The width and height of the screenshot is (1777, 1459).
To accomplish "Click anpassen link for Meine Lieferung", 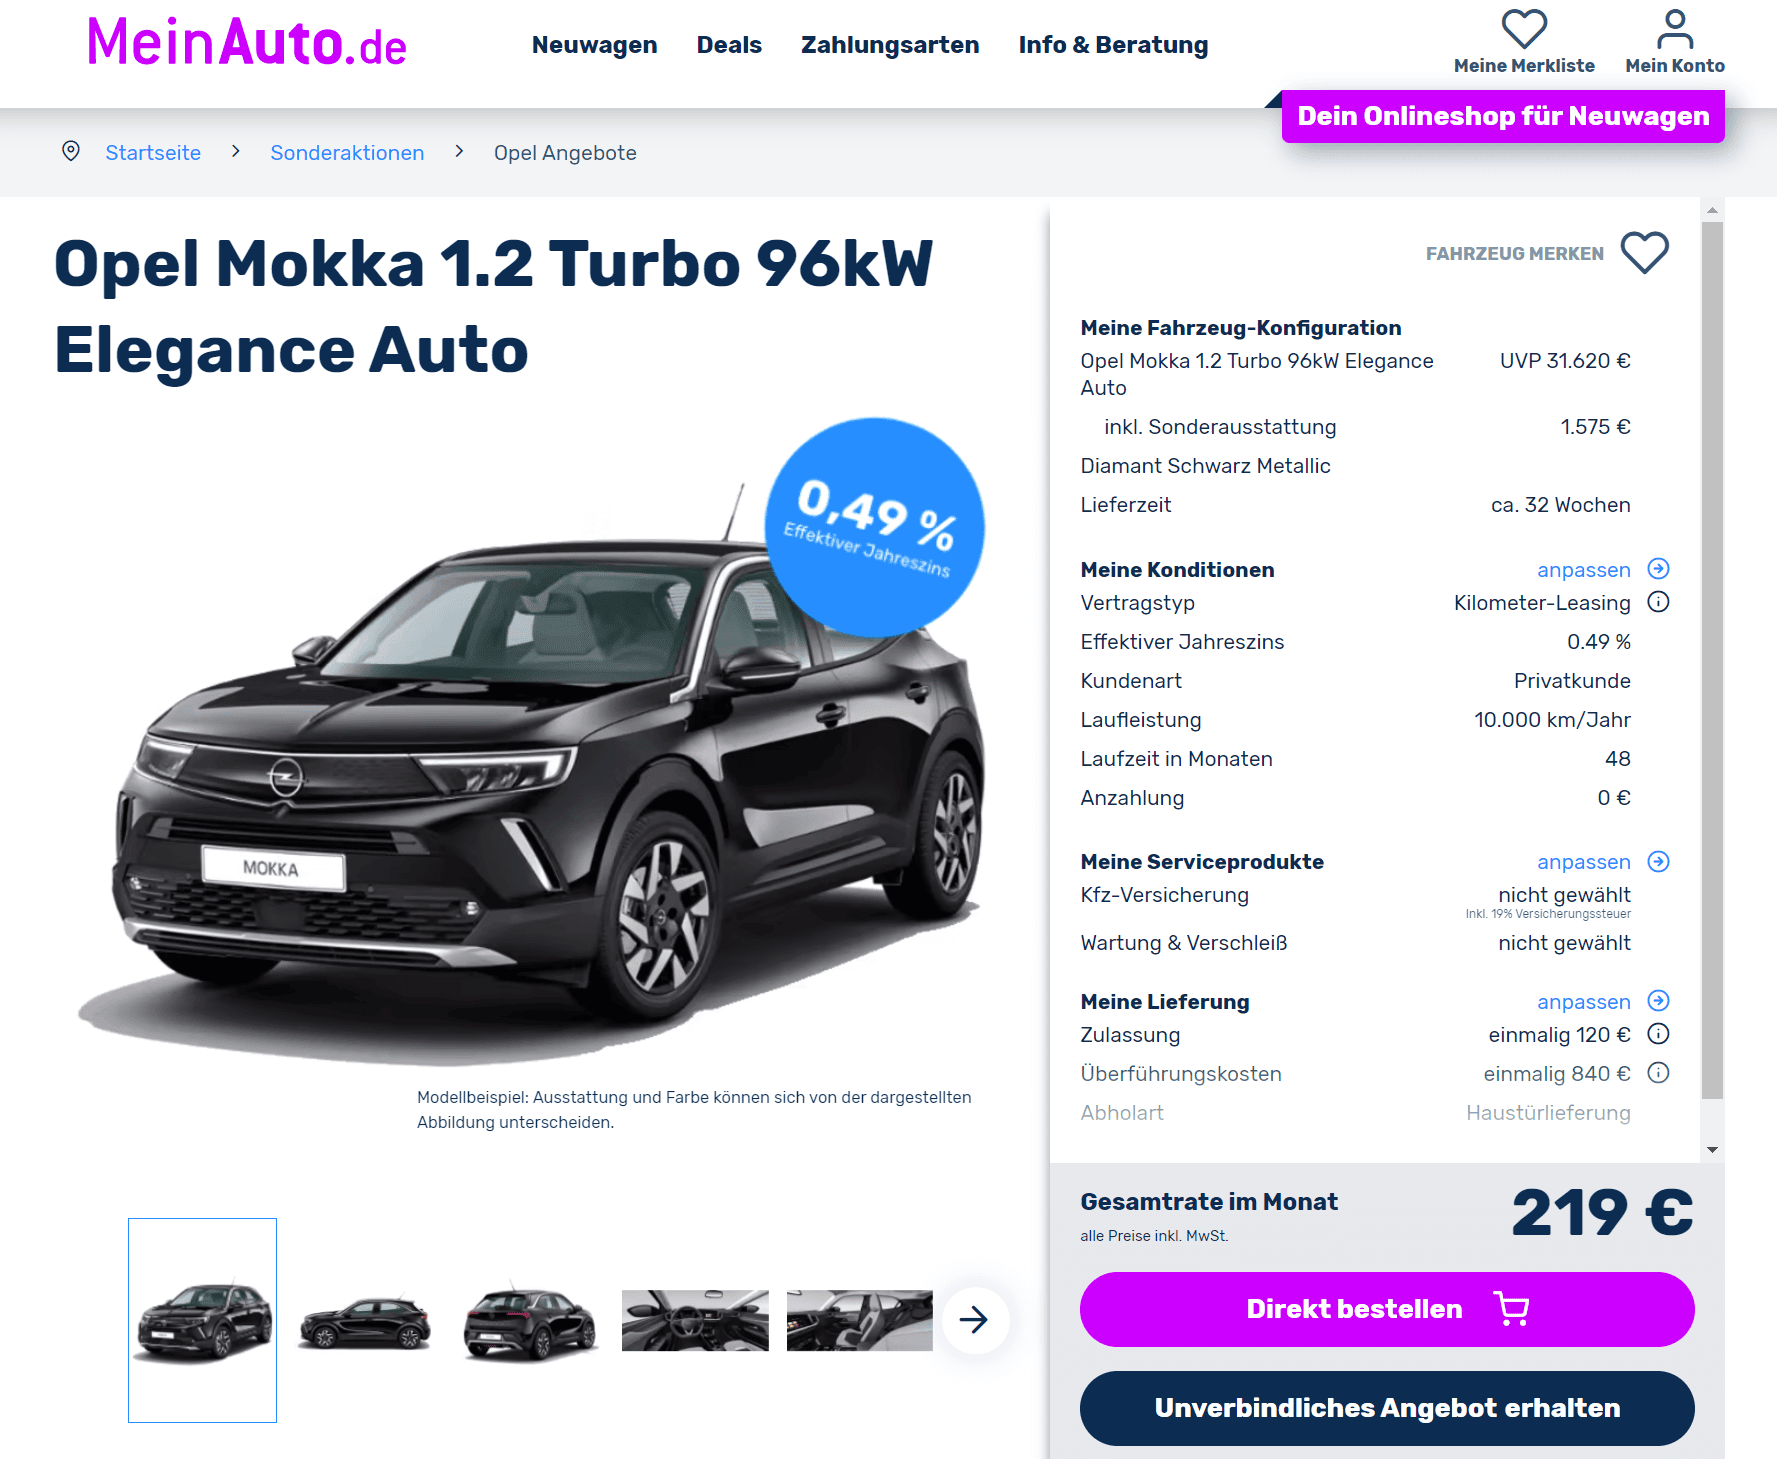I will point(1583,1002).
